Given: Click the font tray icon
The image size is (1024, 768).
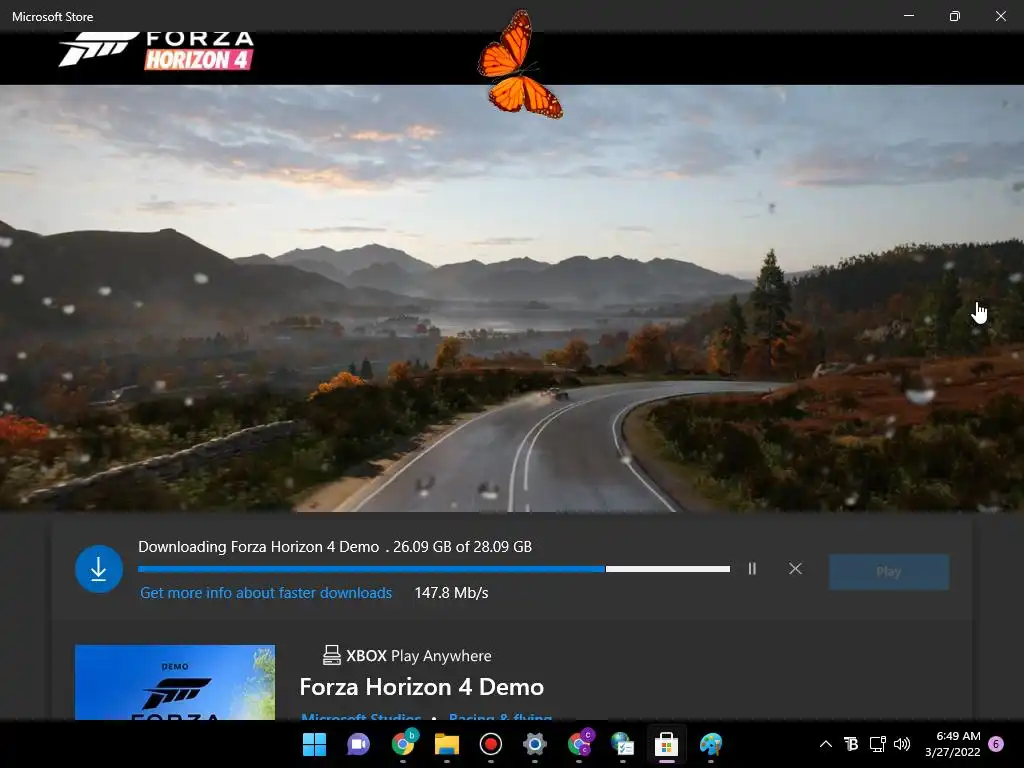Looking at the screenshot, I should (x=851, y=744).
